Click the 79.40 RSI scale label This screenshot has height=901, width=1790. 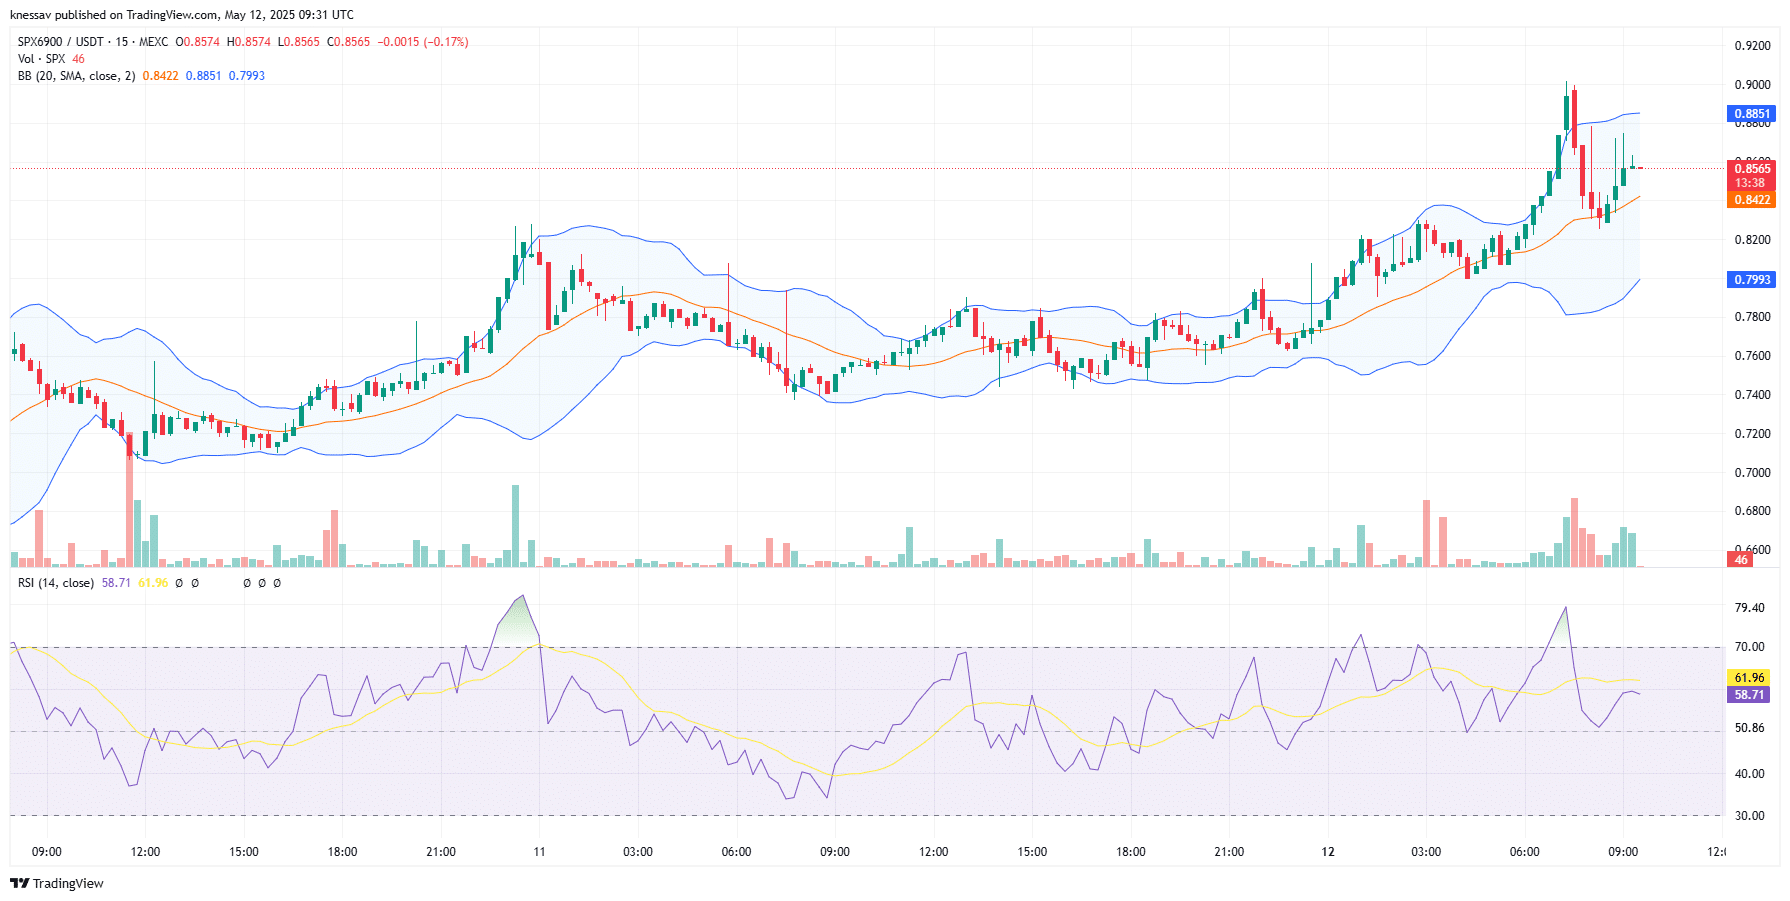pyautogui.click(x=1749, y=608)
